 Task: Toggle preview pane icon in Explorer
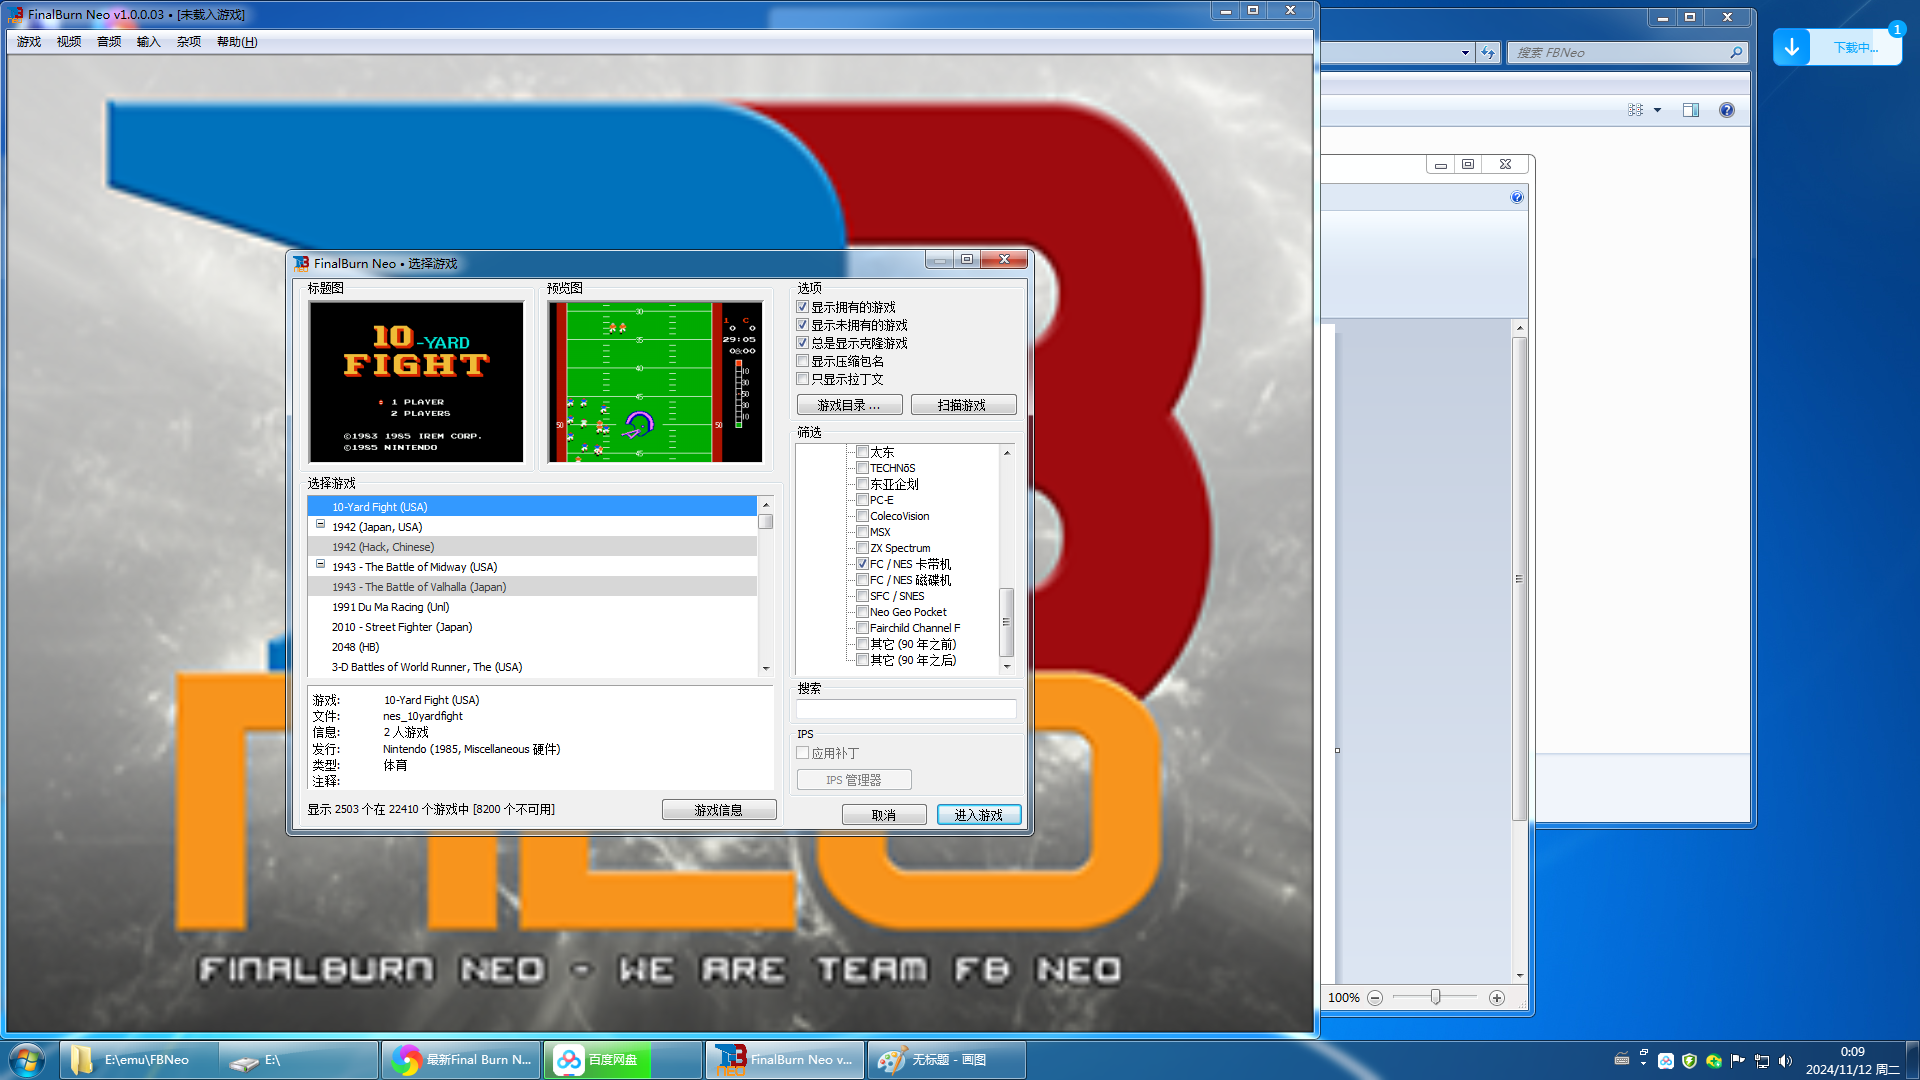(x=1691, y=110)
